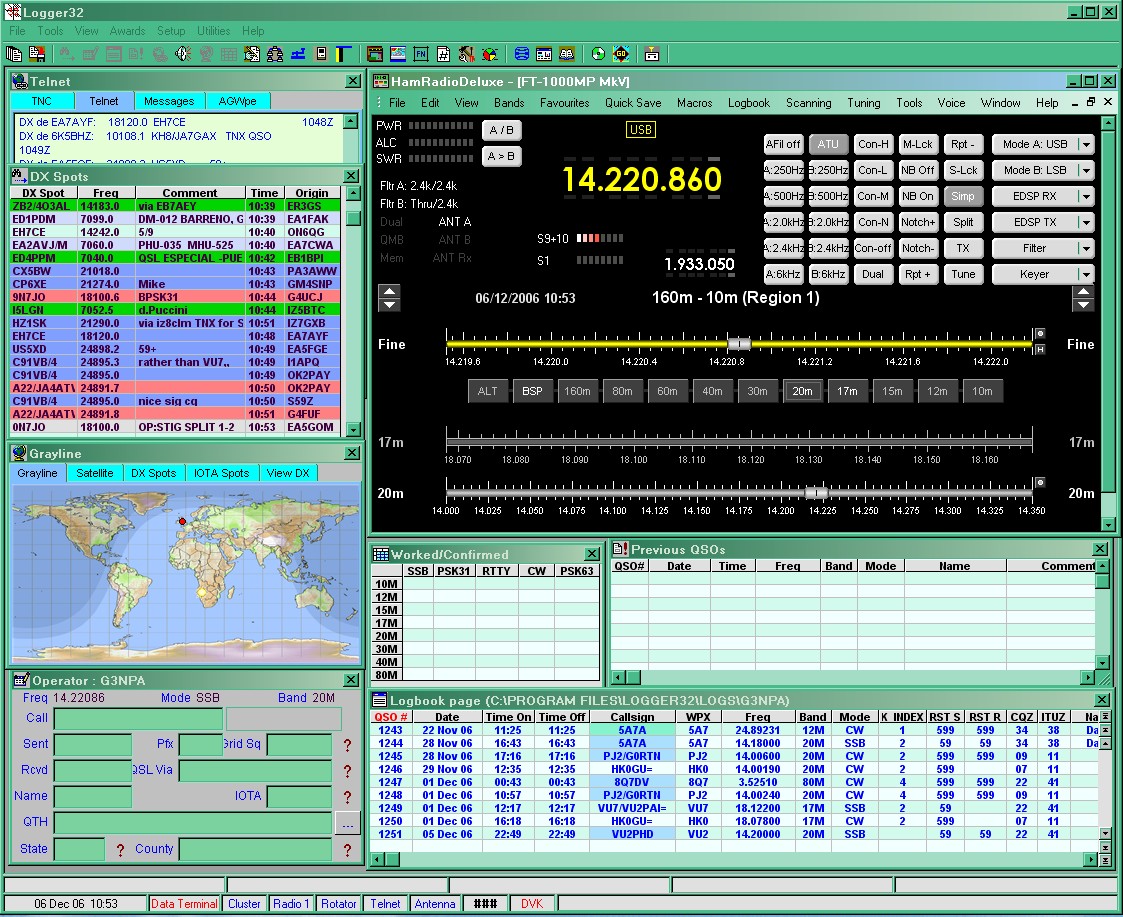Swap VFOs with the A / B button

[x=501, y=130]
